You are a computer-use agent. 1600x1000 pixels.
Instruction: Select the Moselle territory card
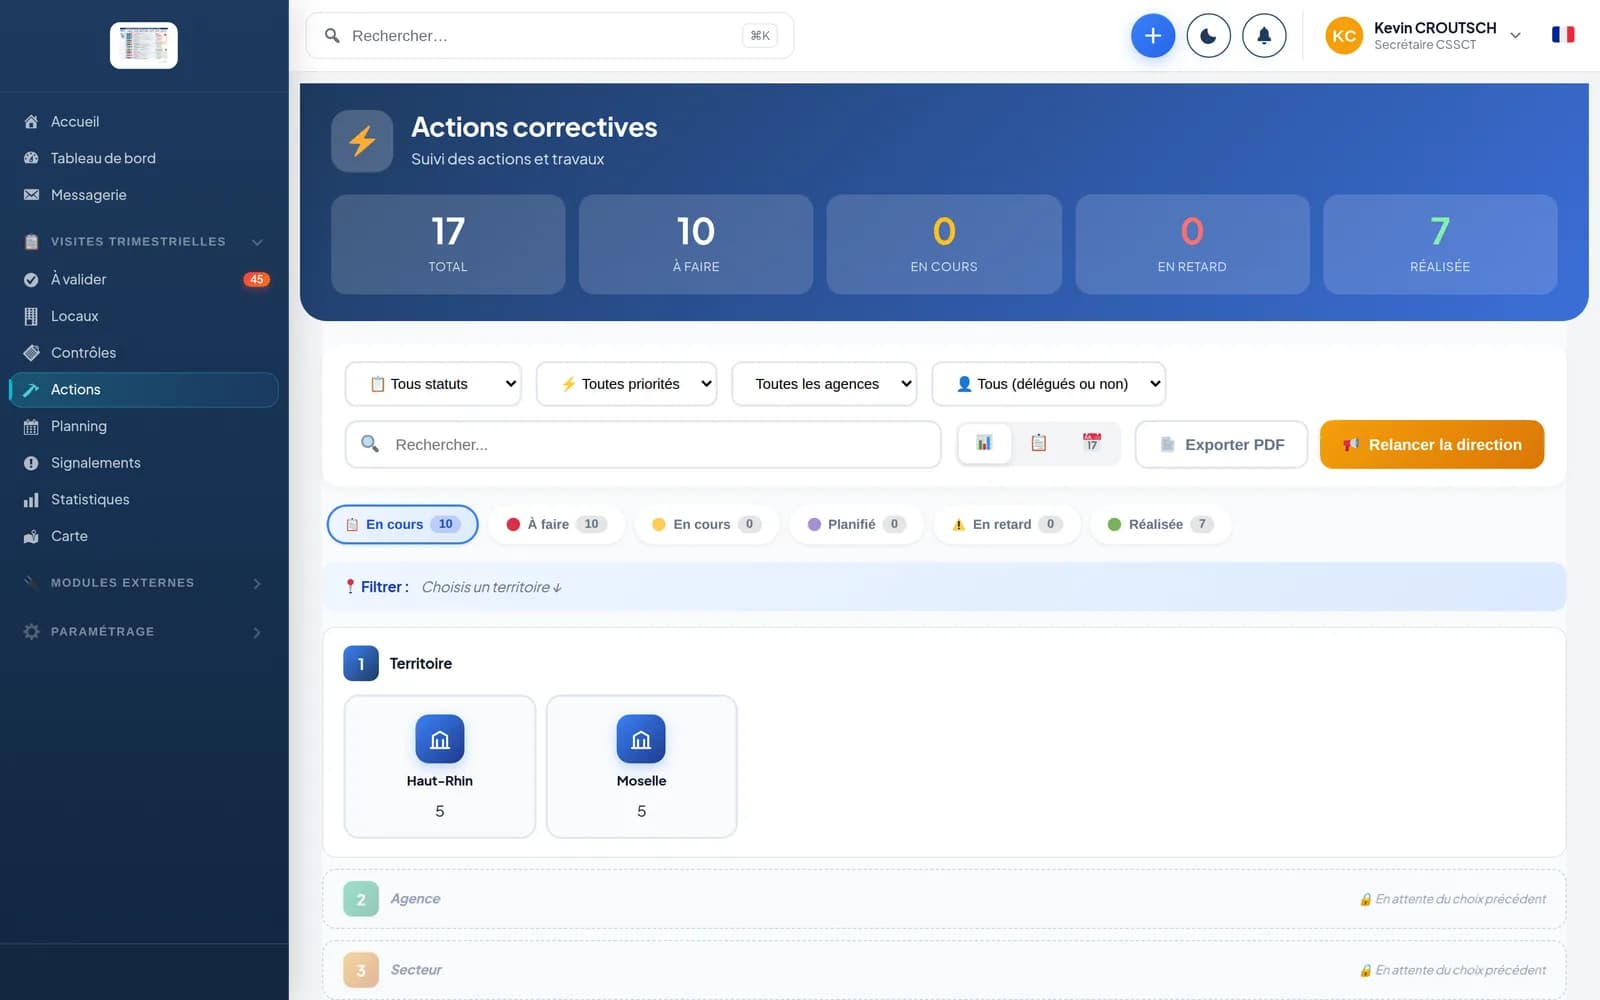(x=641, y=767)
